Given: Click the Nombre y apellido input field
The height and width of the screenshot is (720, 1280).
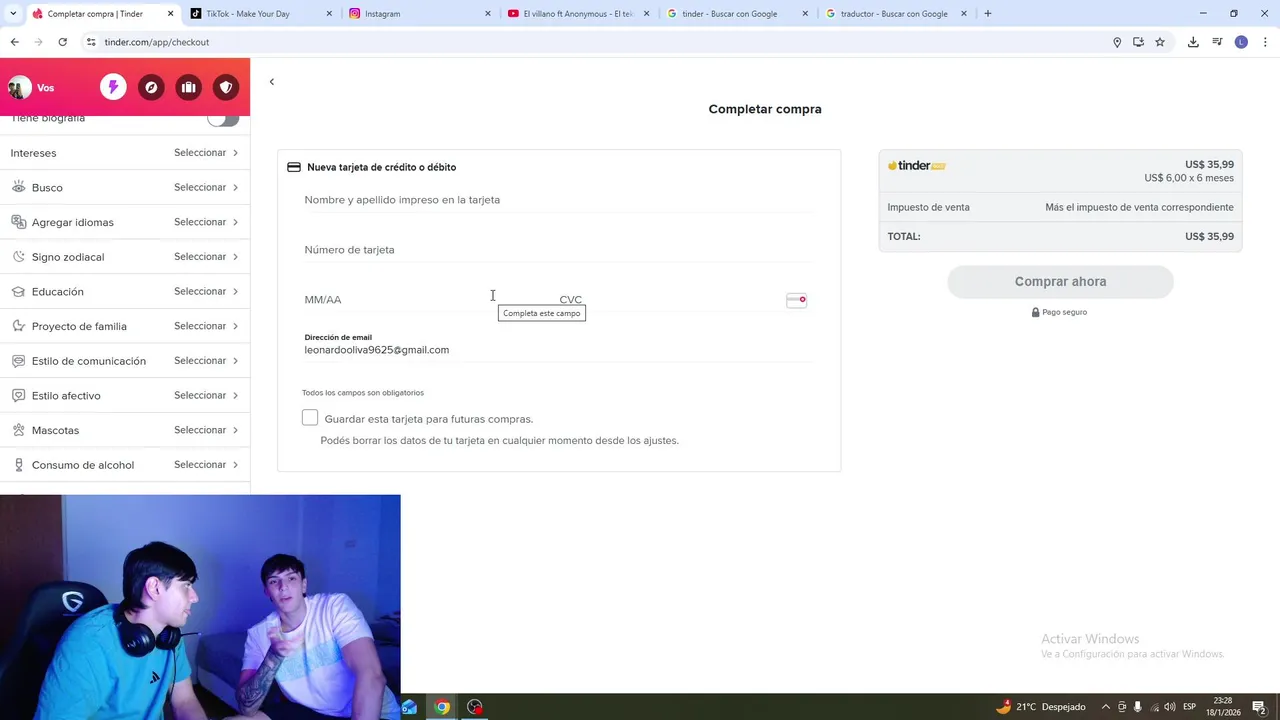Looking at the screenshot, I should (x=559, y=200).
